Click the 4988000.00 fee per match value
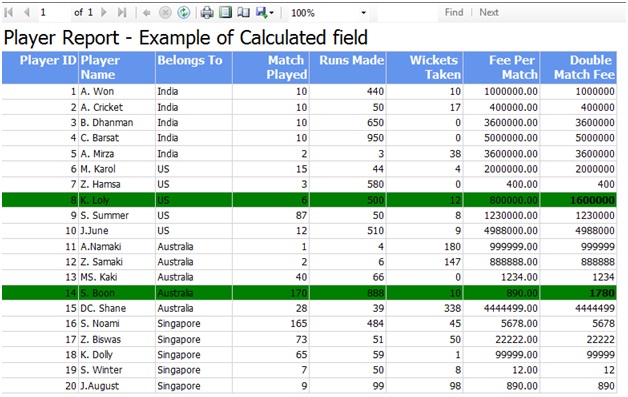 [x=511, y=231]
